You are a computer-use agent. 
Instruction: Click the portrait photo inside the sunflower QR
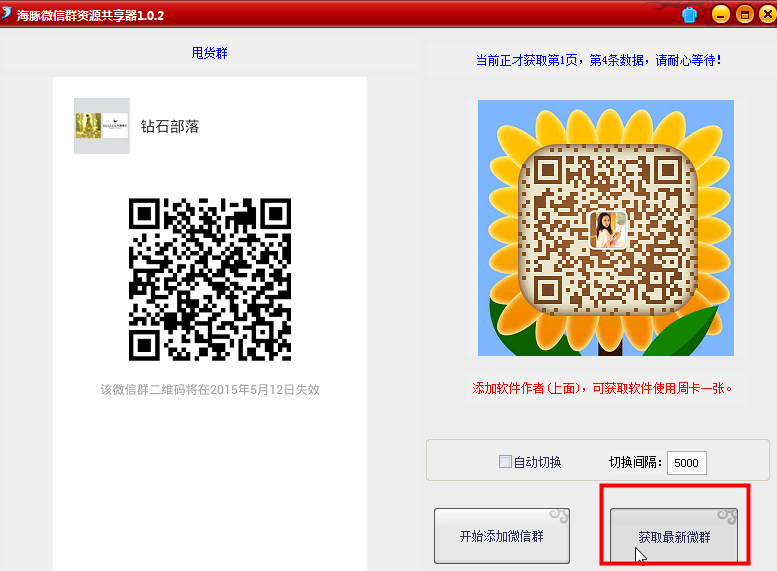click(x=608, y=229)
